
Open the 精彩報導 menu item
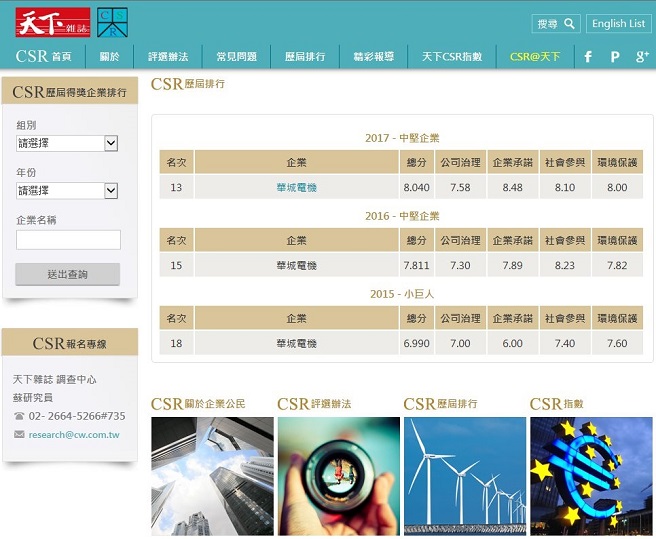click(x=374, y=56)
